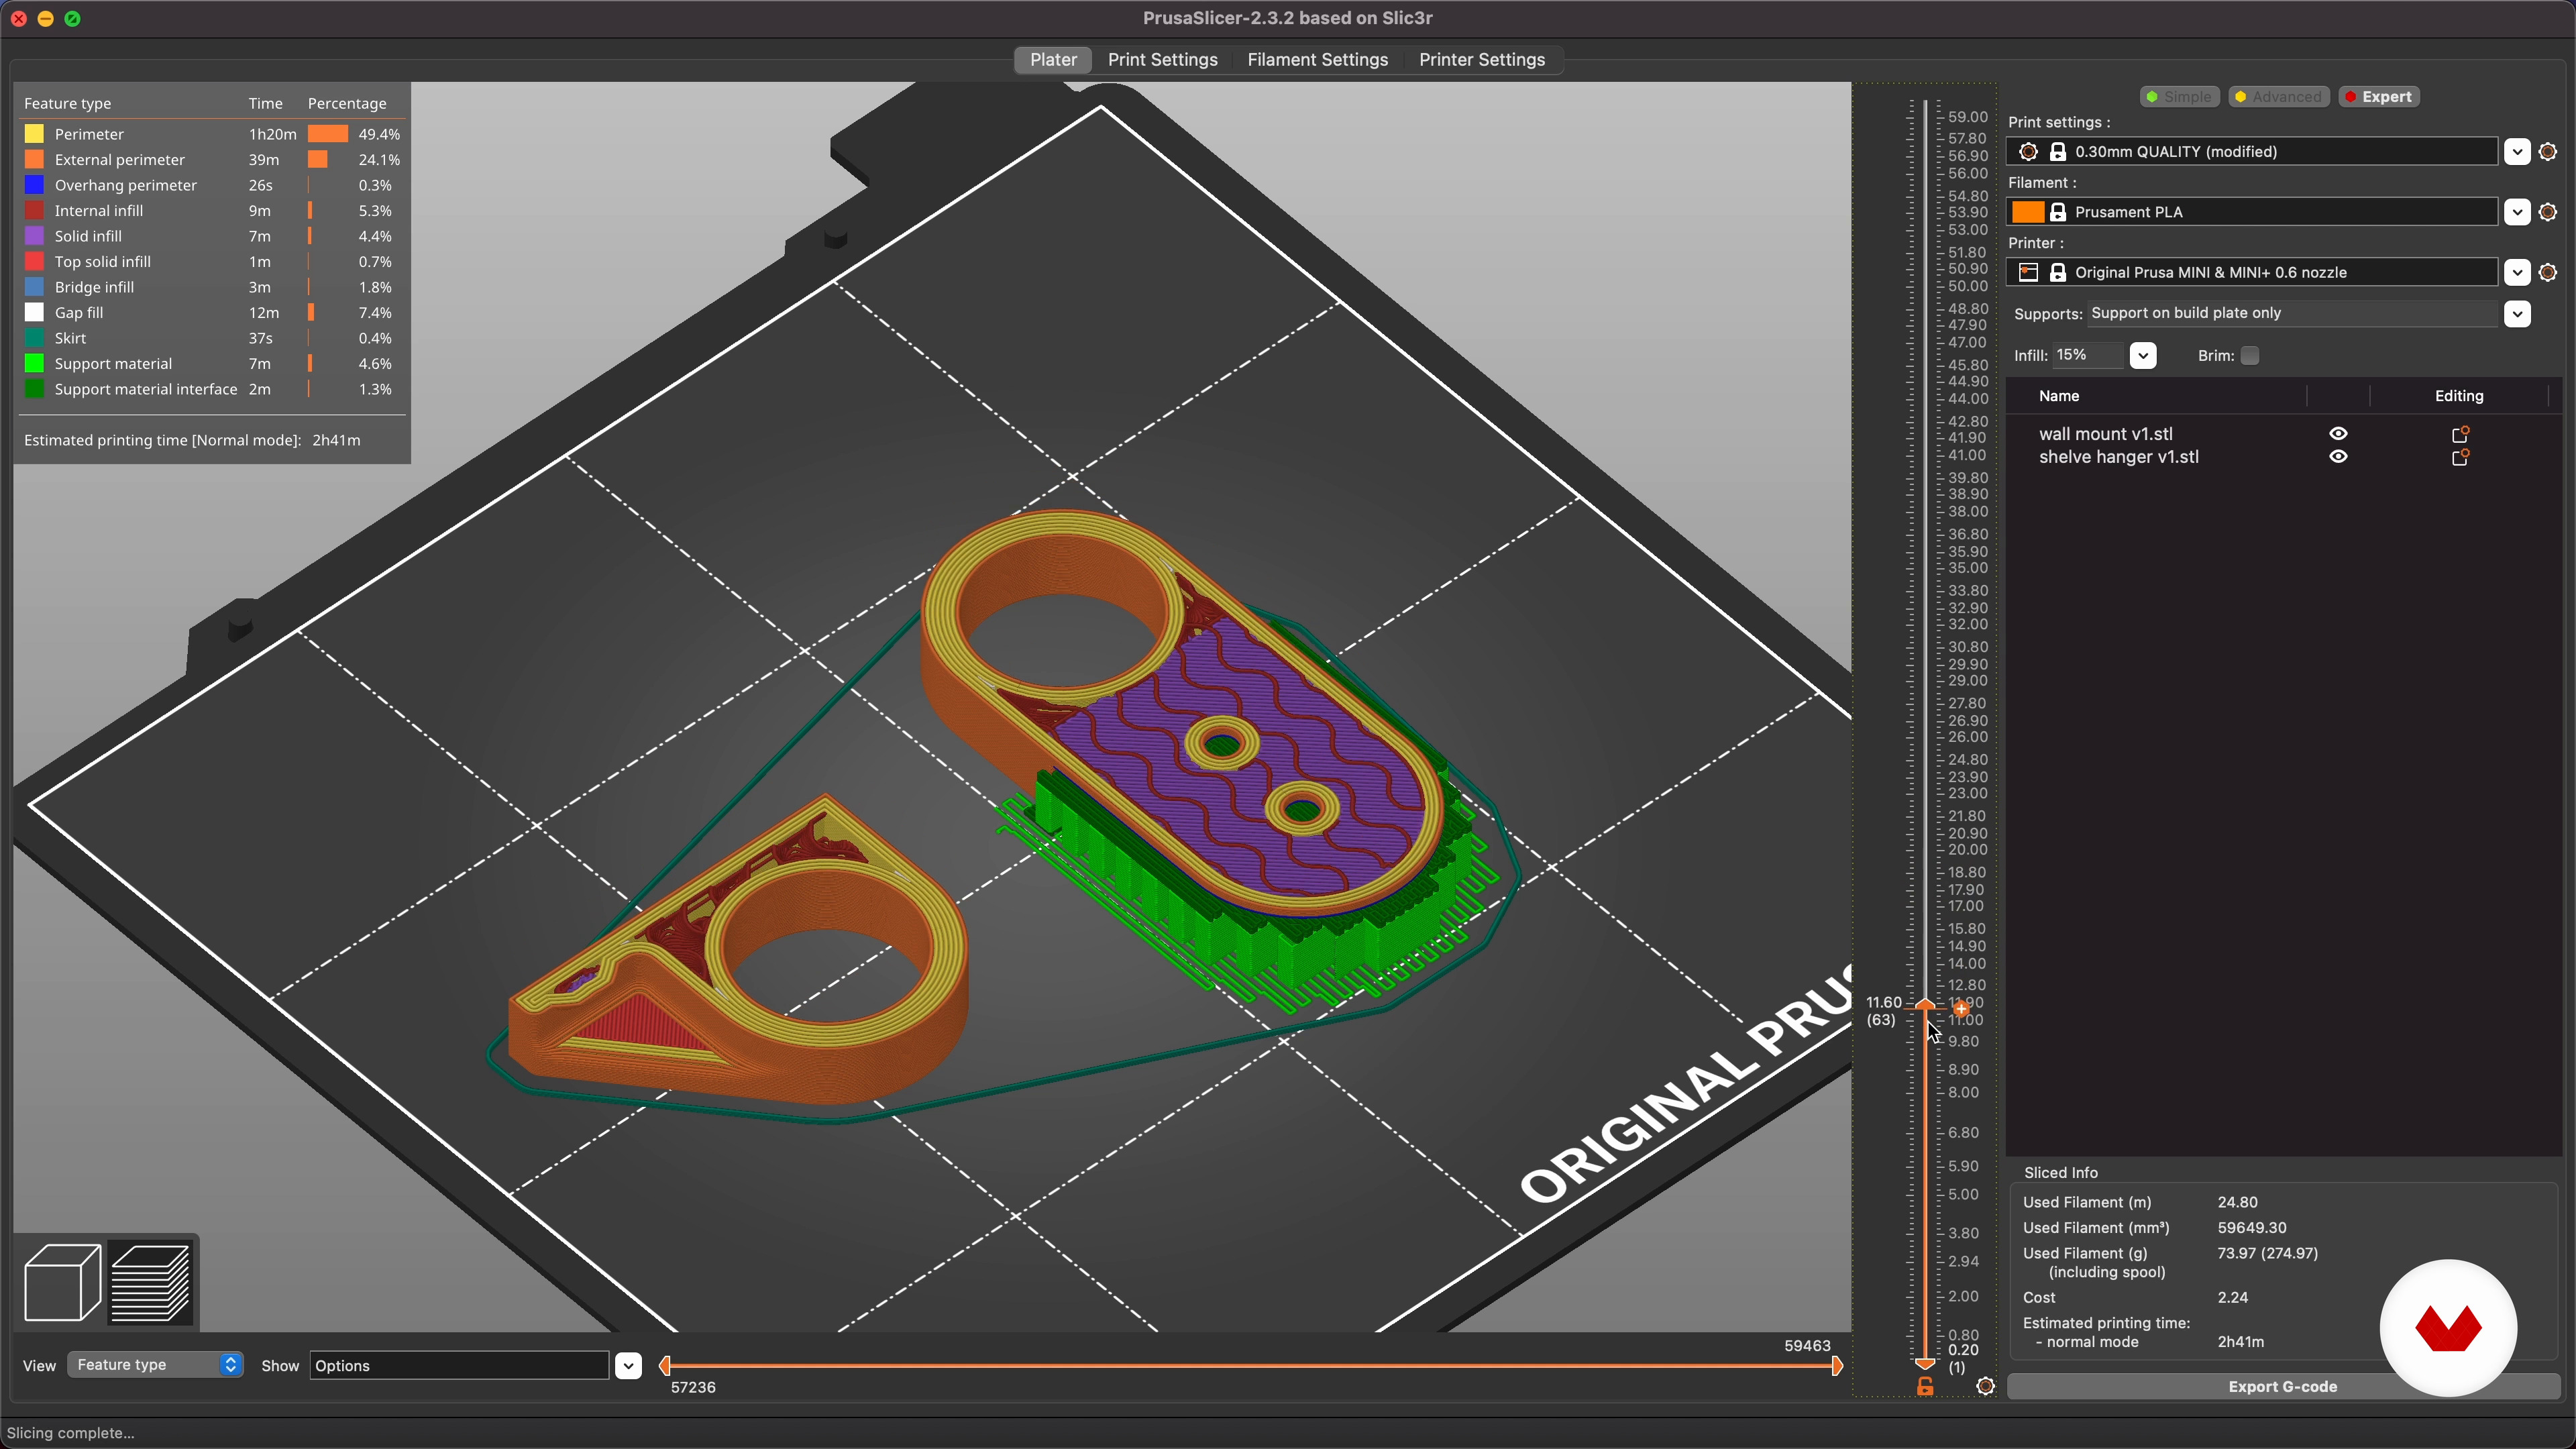
Task: Click Gap fill white legend box
Action: click(x=34, y=313)
